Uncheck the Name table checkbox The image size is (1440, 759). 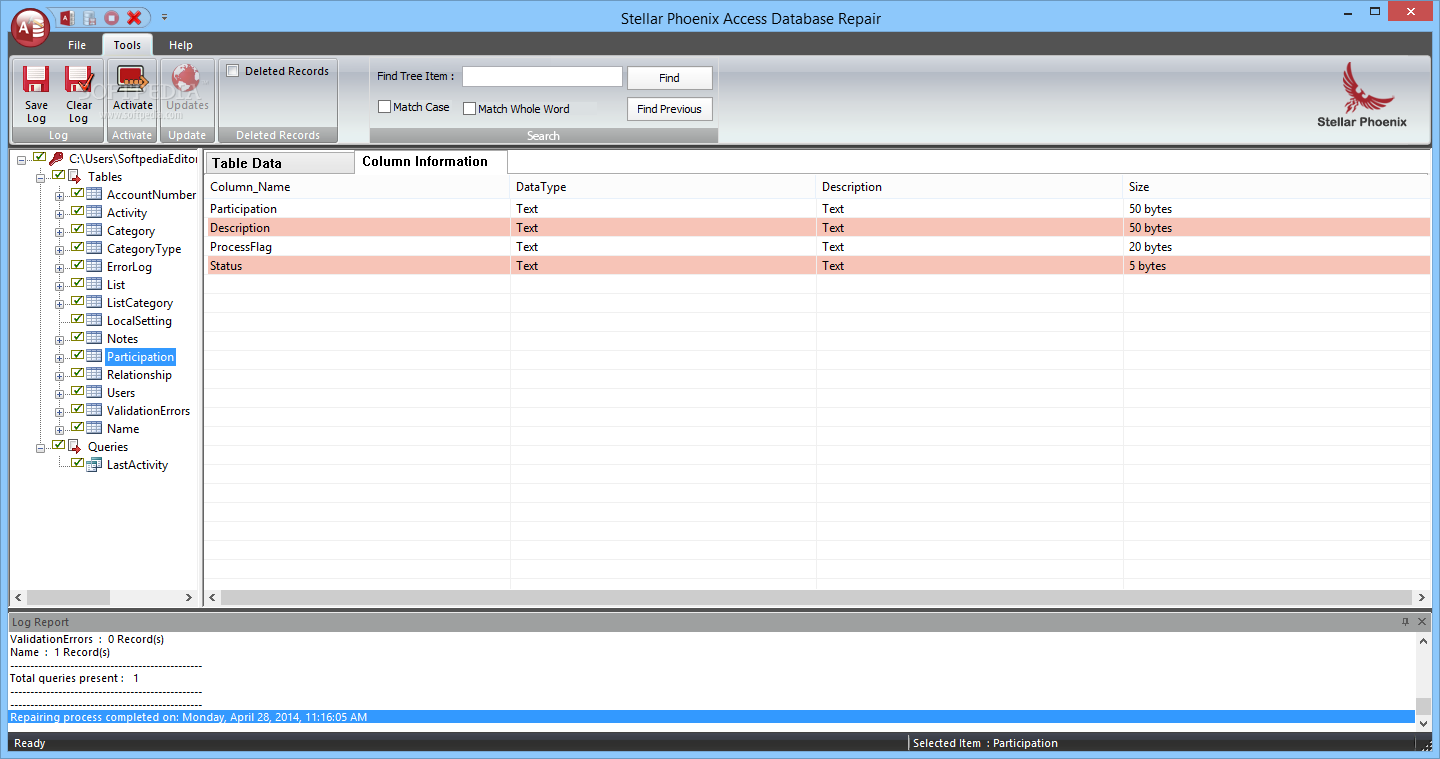77,428
